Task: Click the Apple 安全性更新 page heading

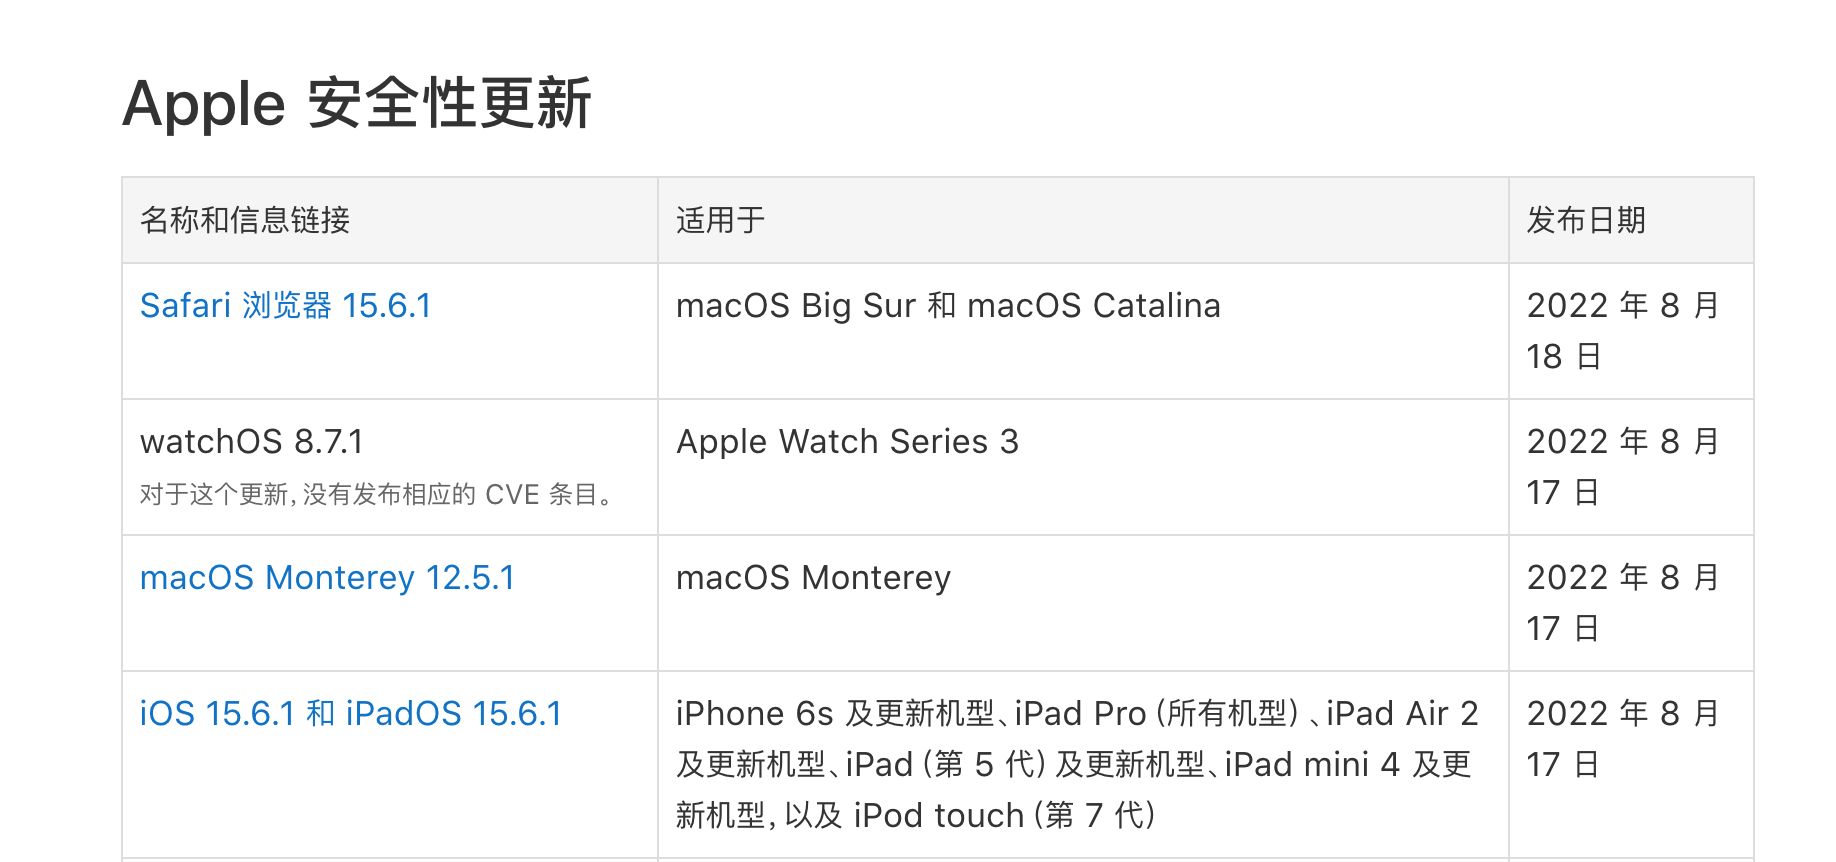Action: pos(357,104)
